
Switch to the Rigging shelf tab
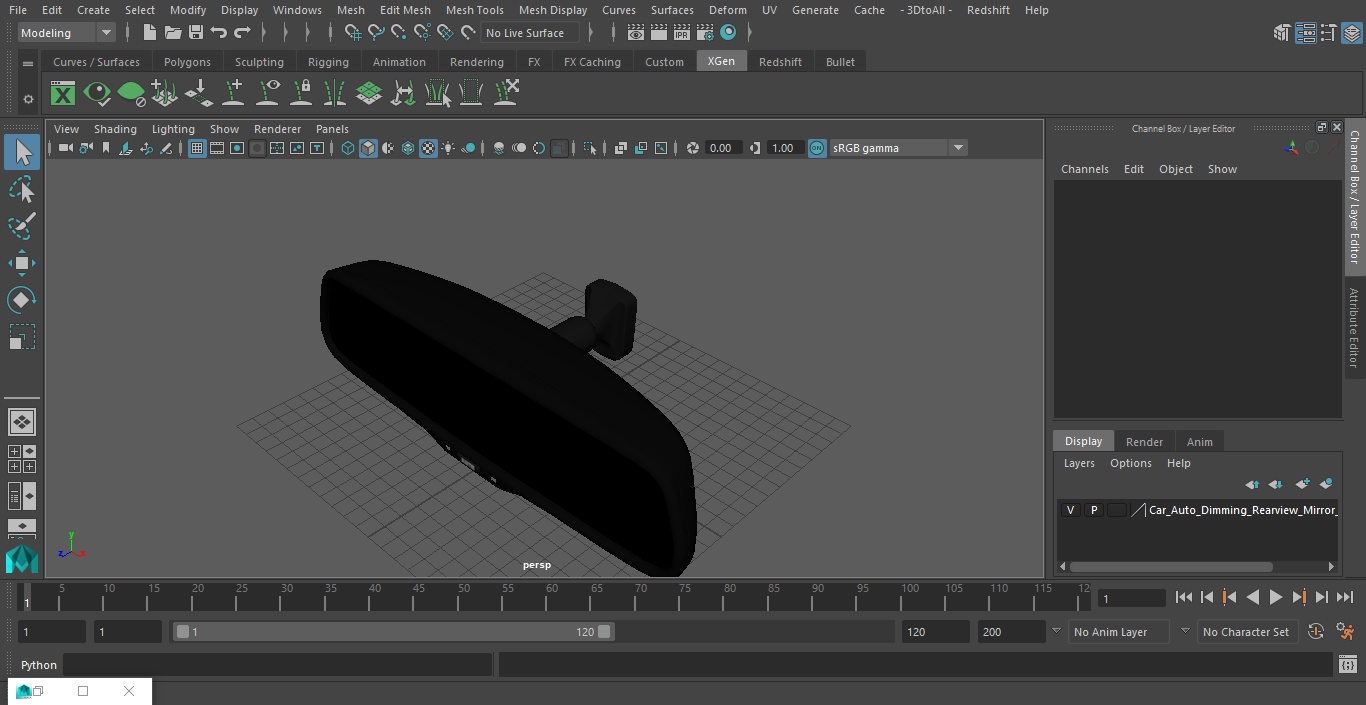pyautogui.click(x=328, y=62)
